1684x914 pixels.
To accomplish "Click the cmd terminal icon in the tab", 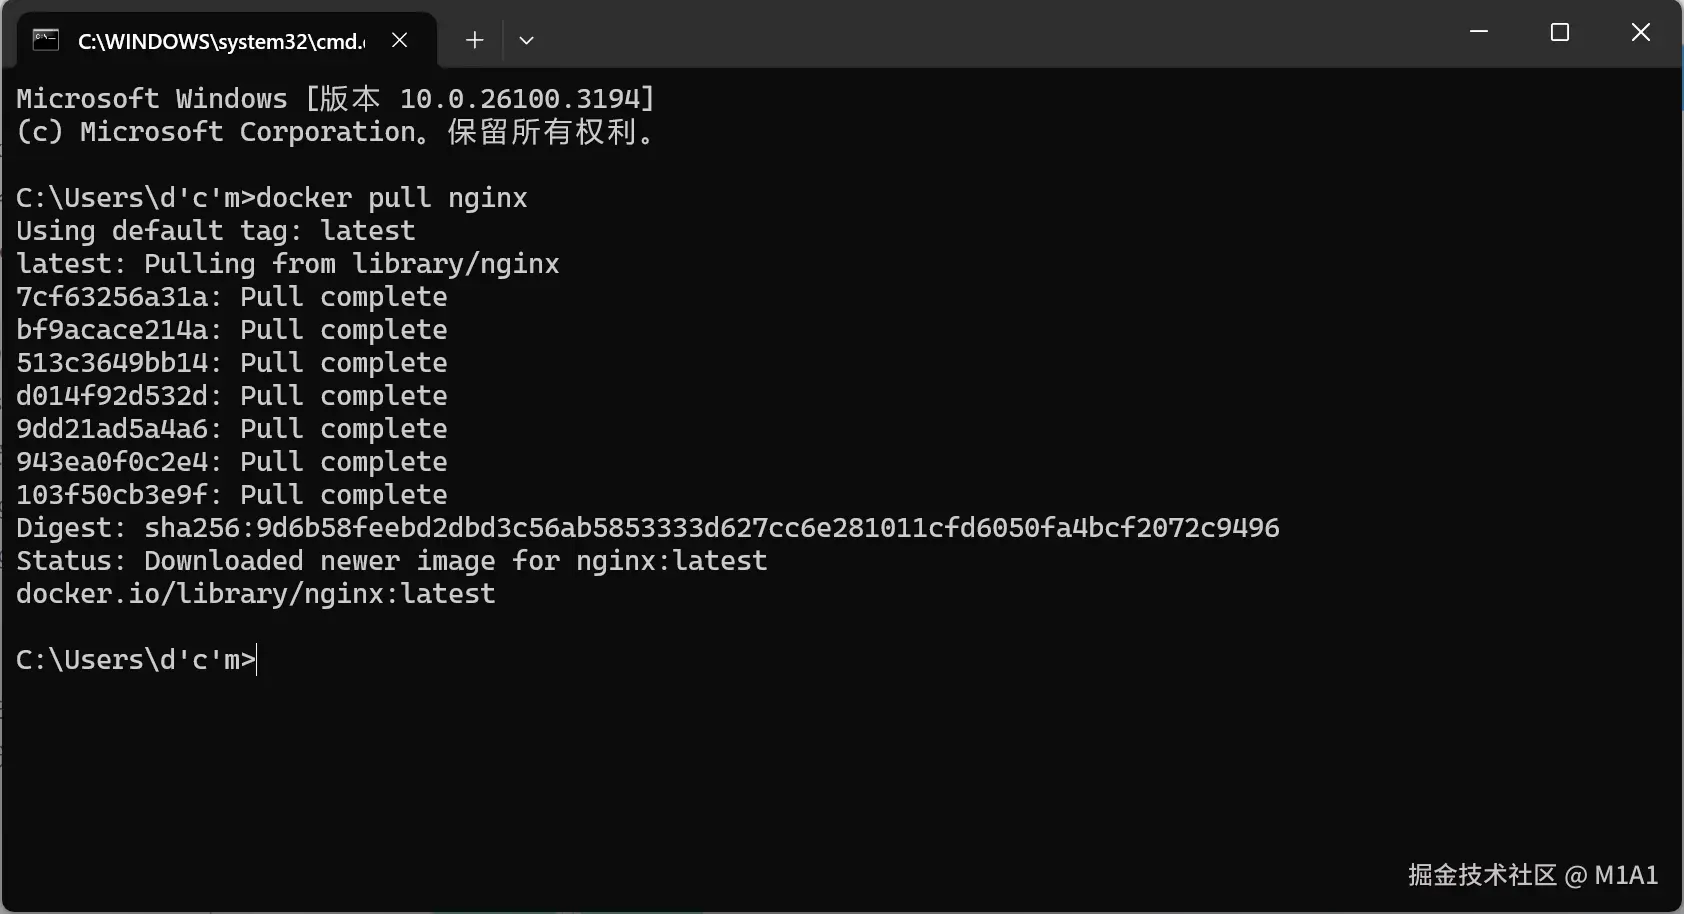I will point(46,40).
